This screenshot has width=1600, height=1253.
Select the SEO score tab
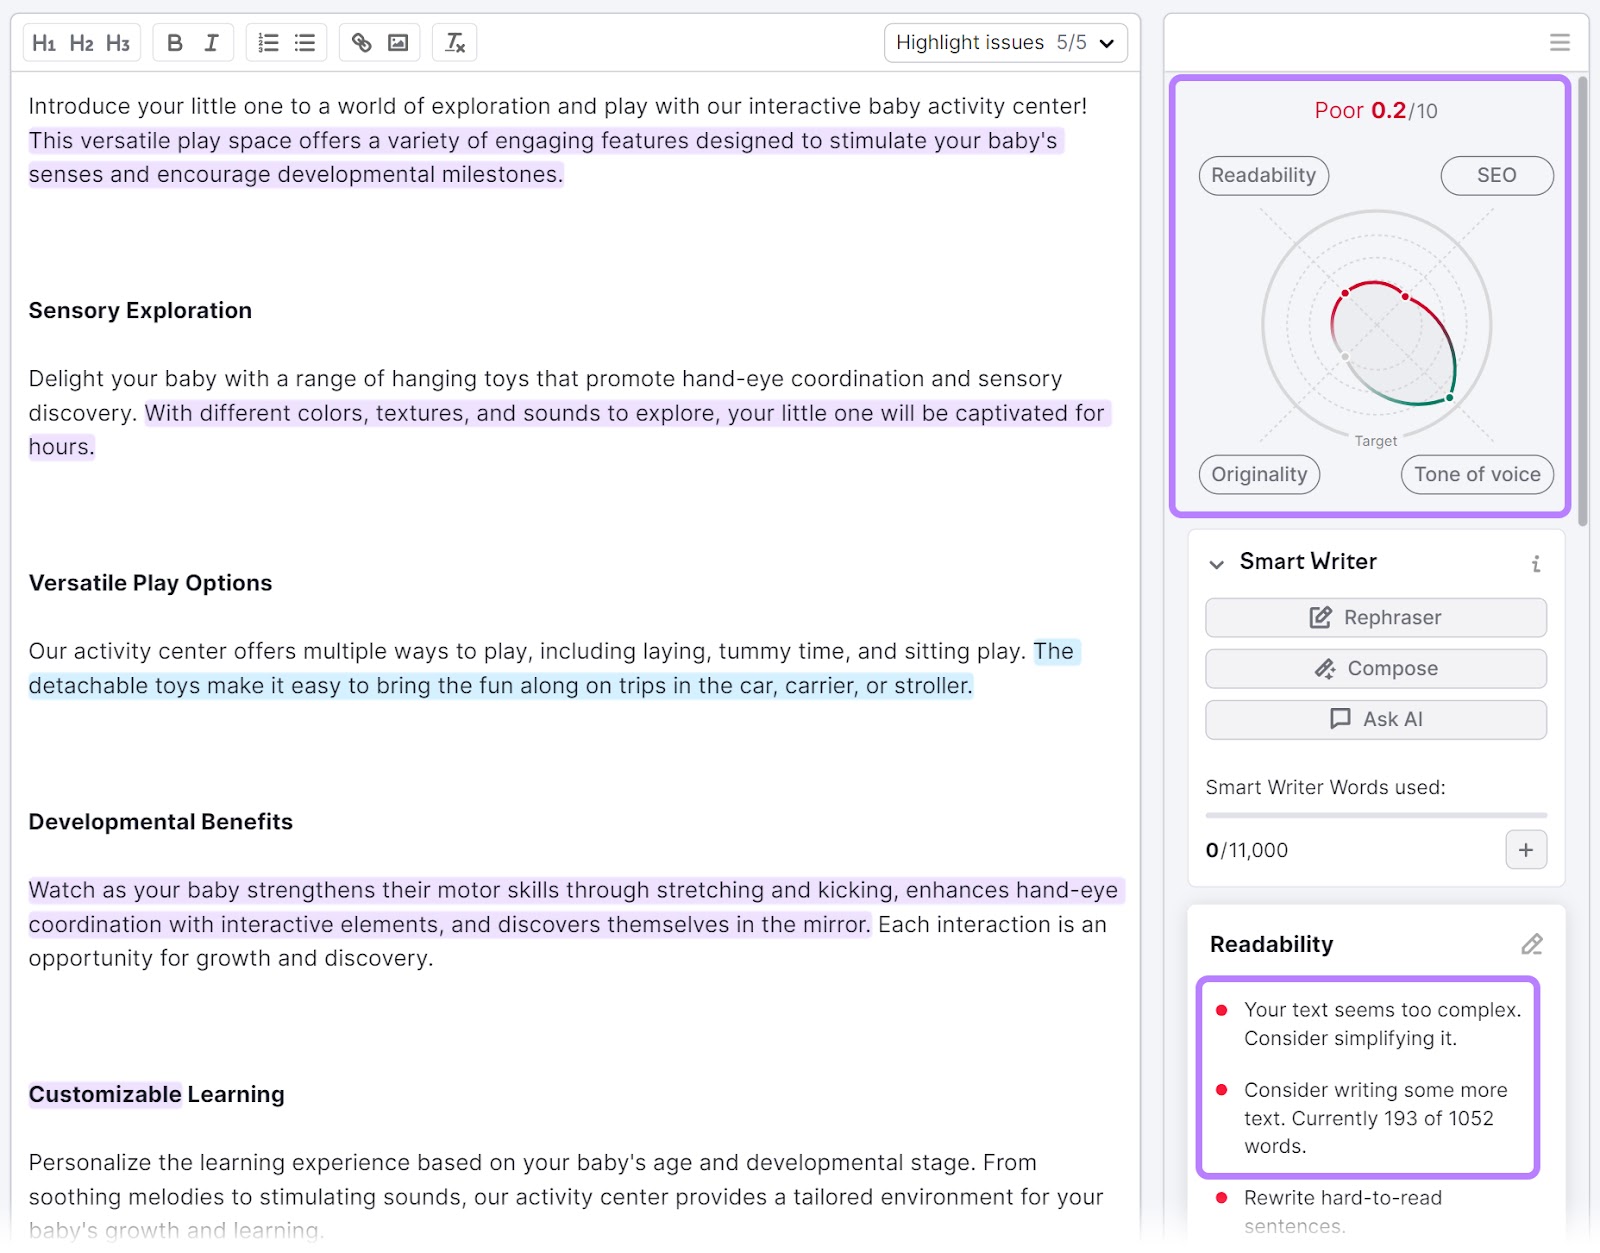point(1497,176)
